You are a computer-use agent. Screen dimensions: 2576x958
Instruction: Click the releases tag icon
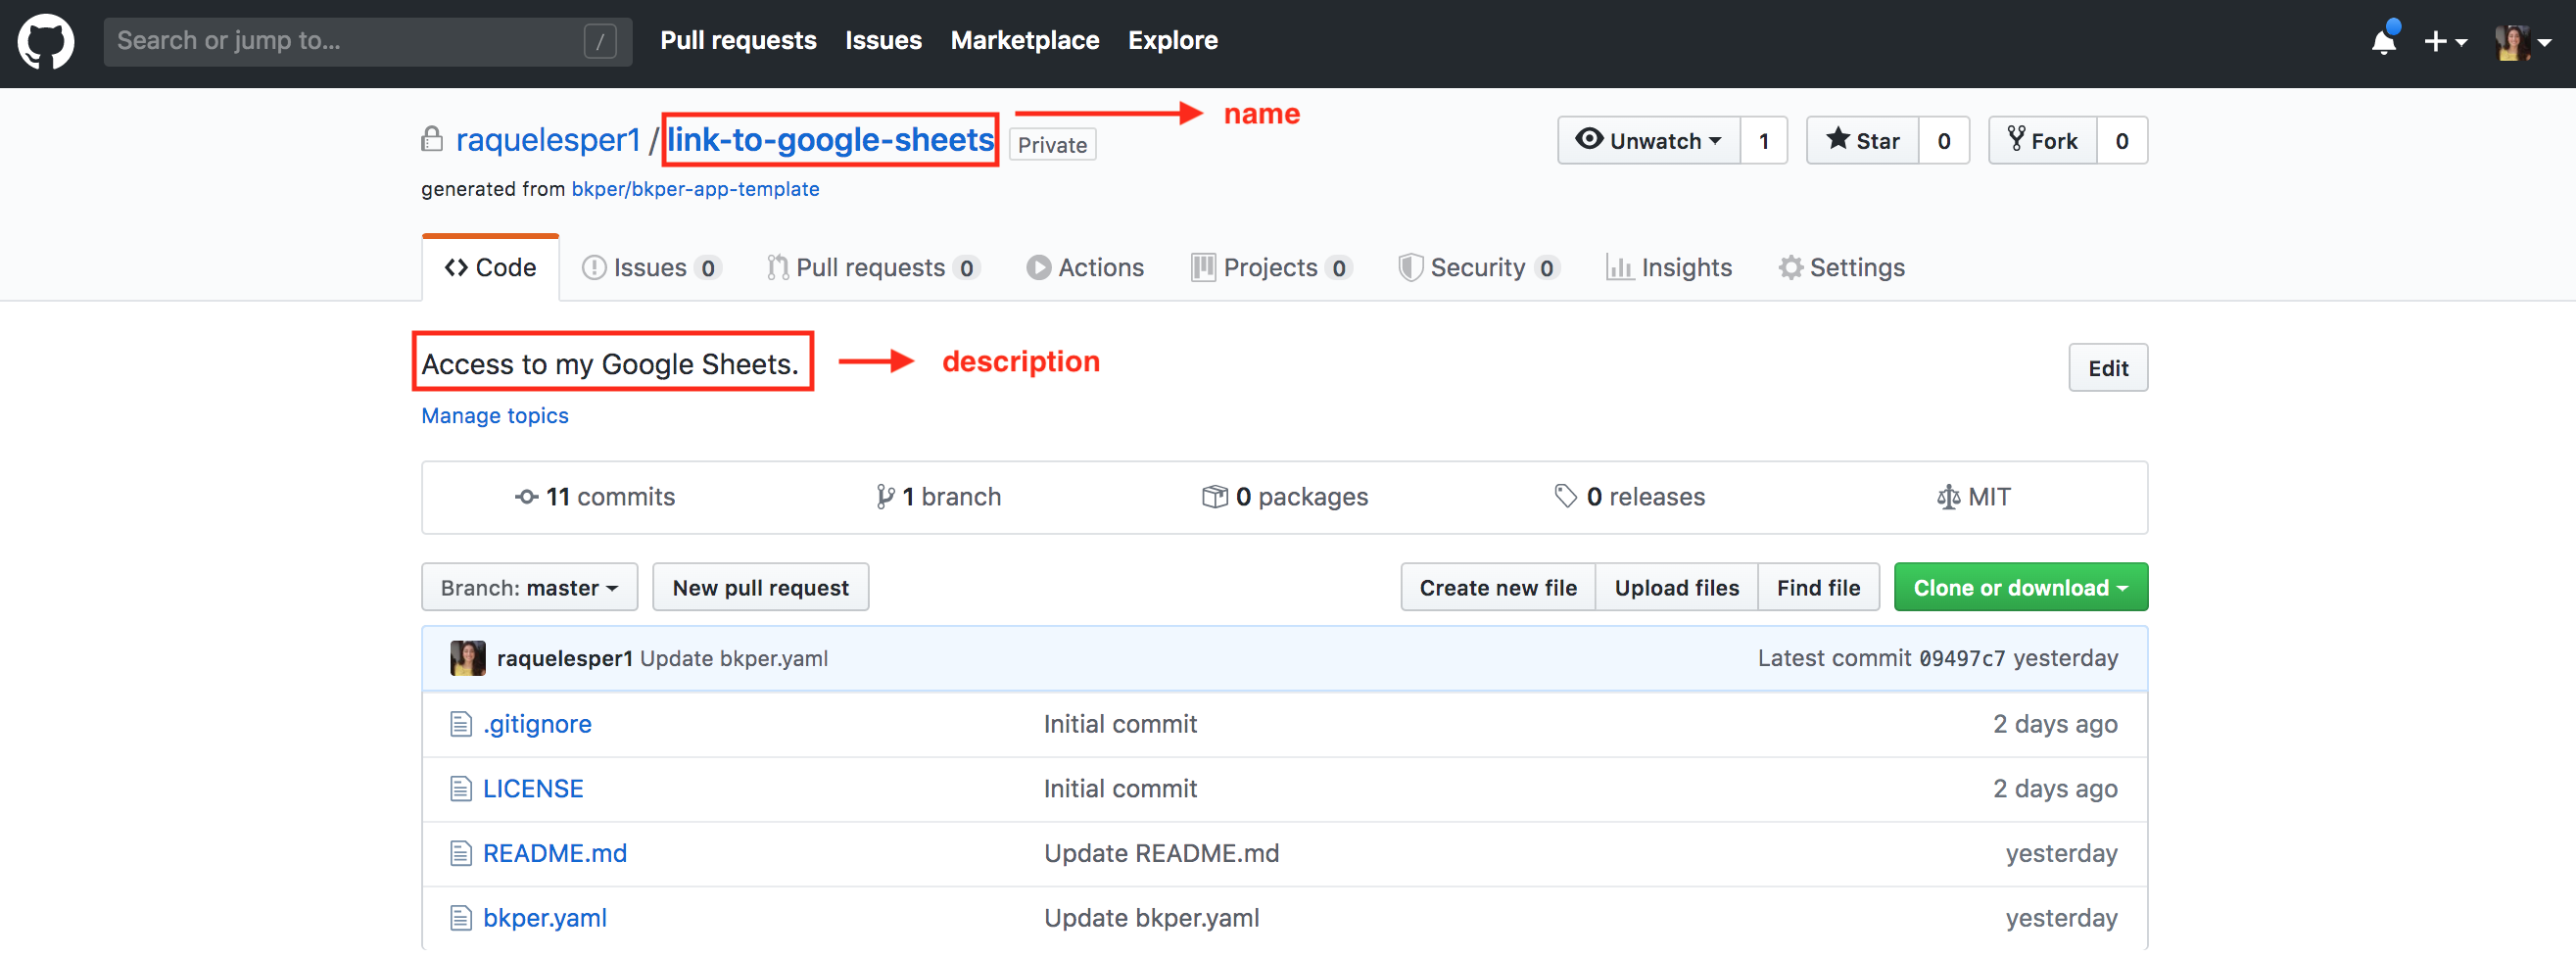pyautogui.click(x=1565, y=497)
